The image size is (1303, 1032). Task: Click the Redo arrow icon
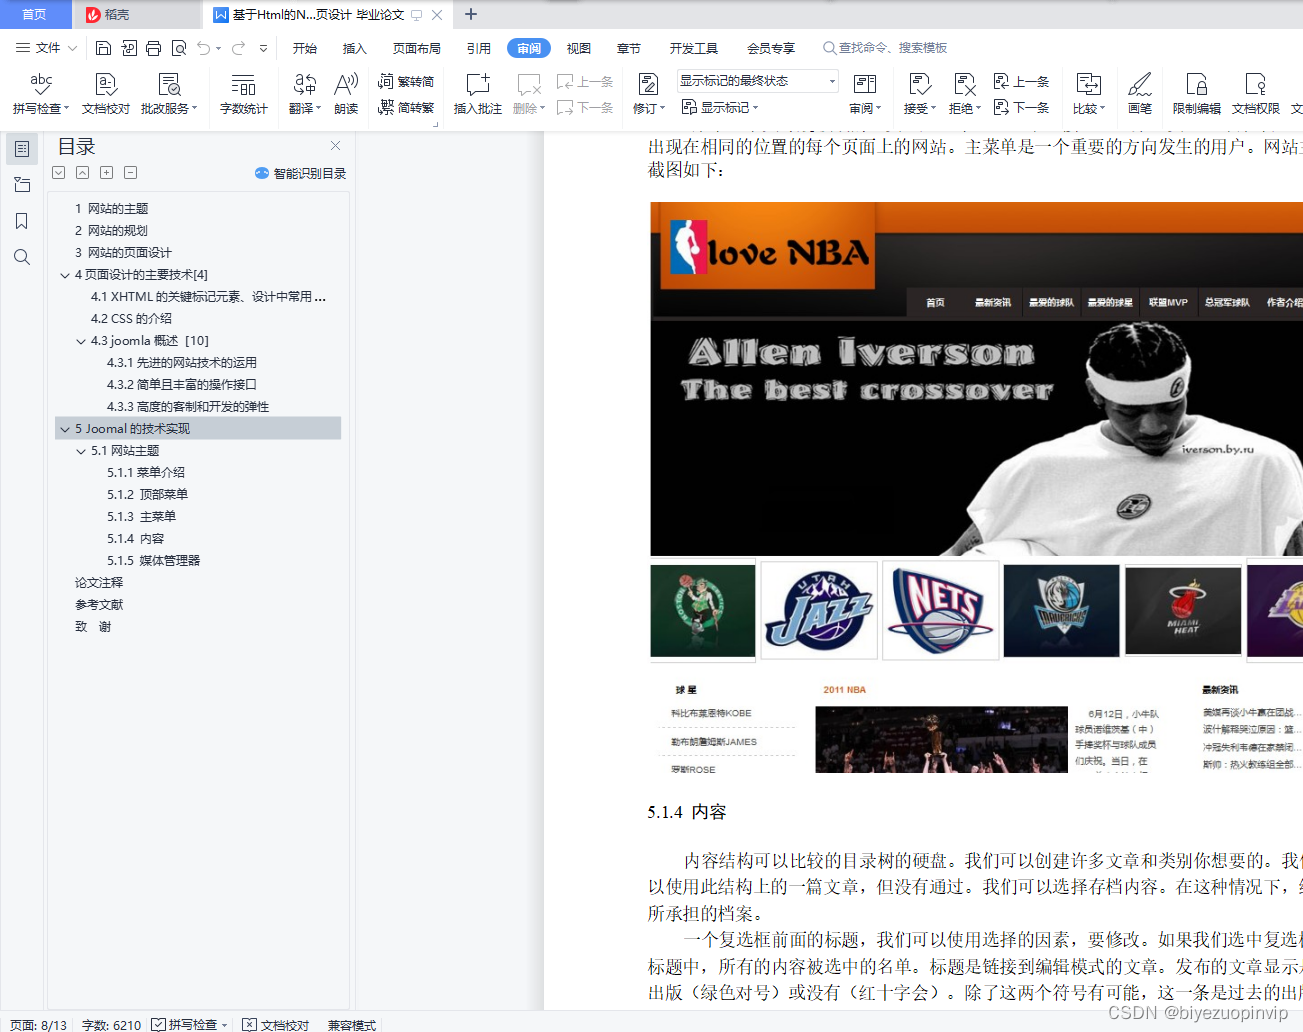tap(238, 48)
